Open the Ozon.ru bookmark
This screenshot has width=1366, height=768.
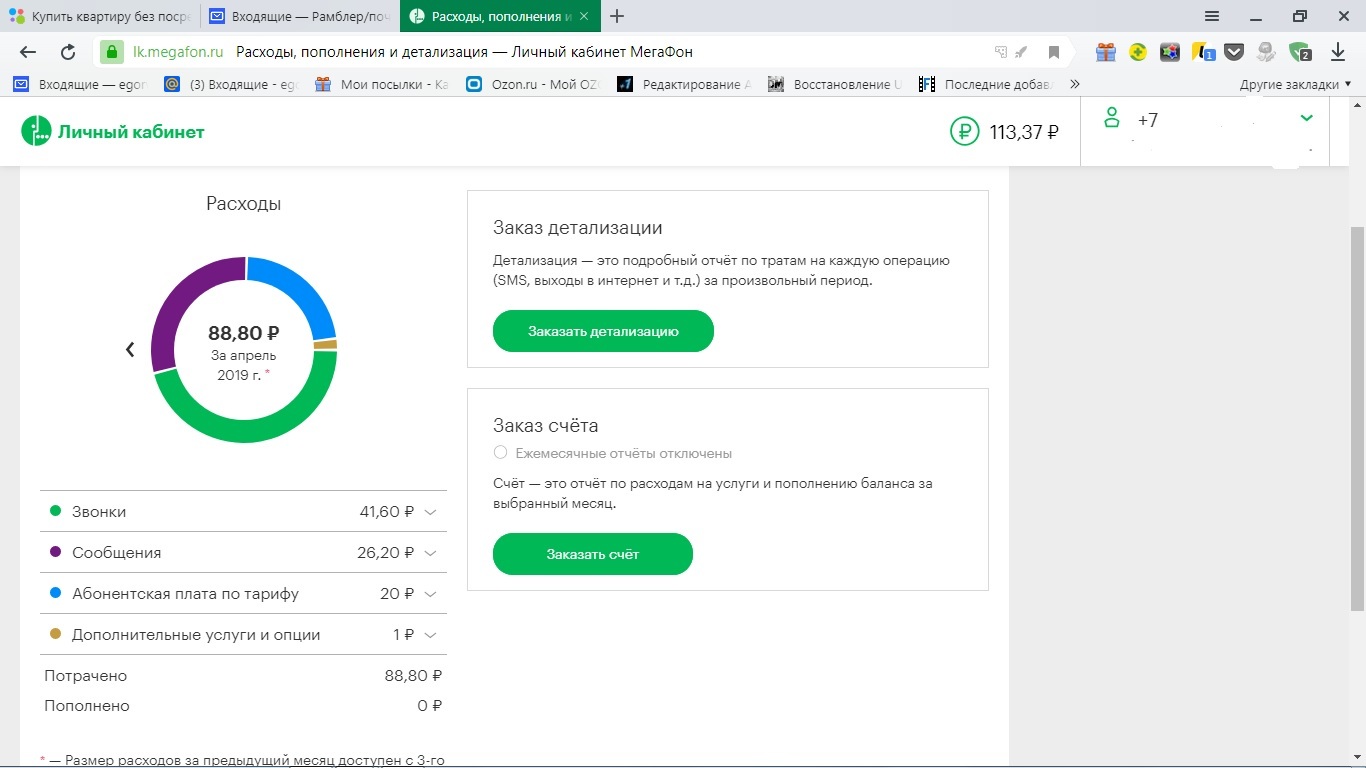pos(533,84)
